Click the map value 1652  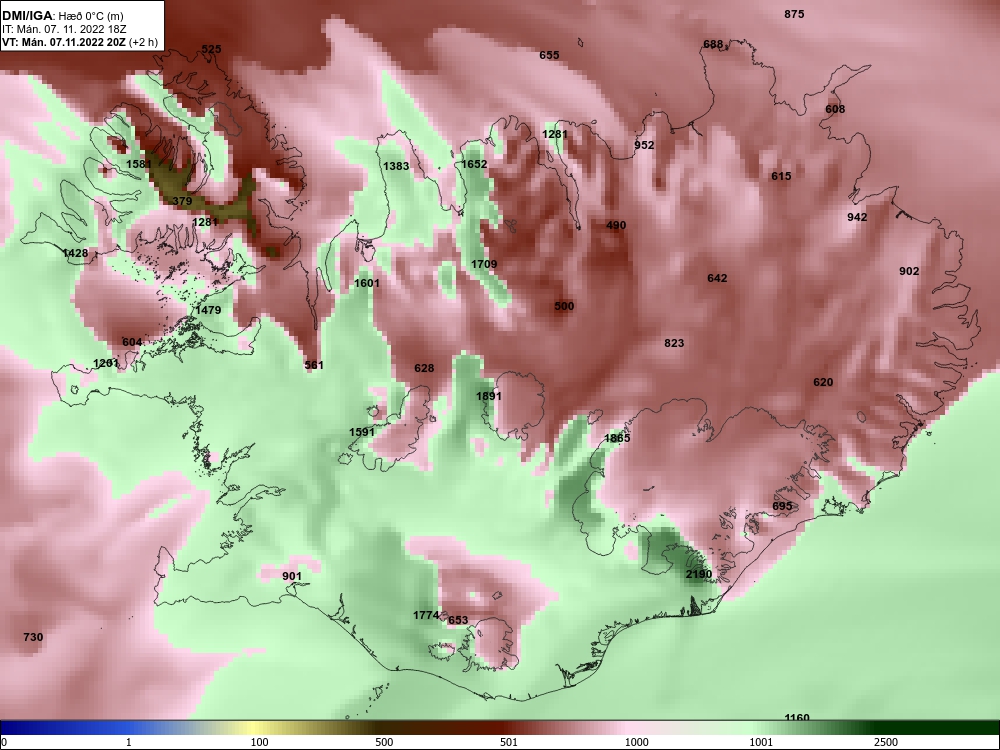(x=474, y=165)
